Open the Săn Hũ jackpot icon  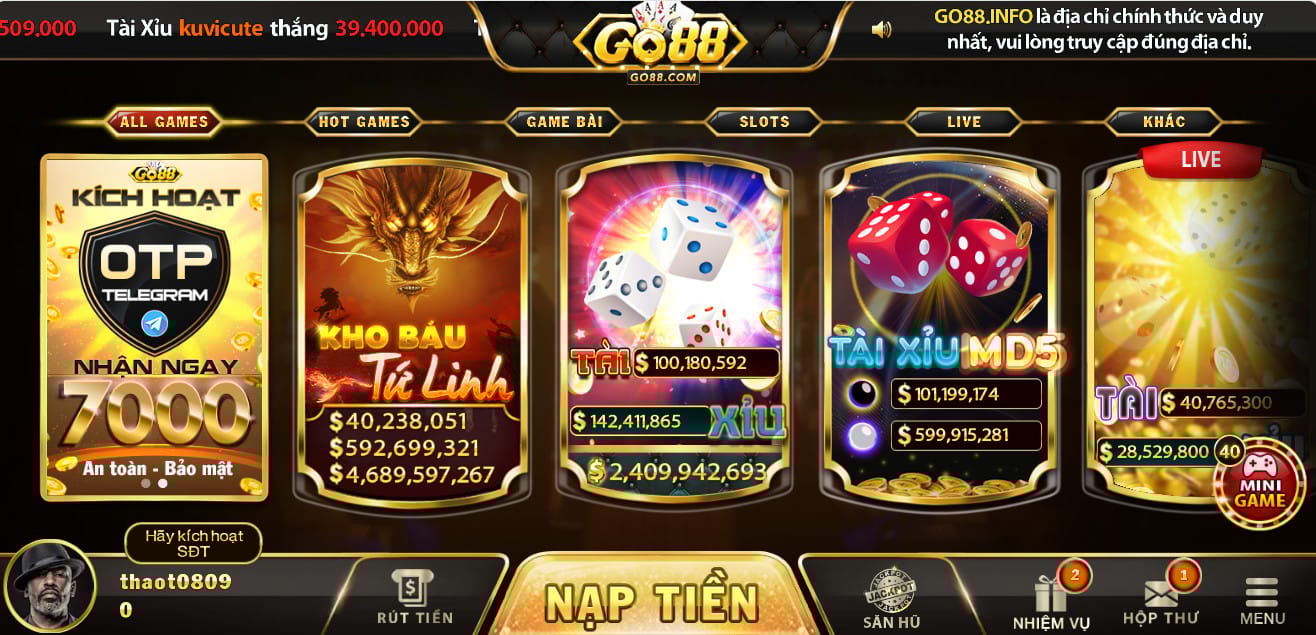[x=891, y=599]
